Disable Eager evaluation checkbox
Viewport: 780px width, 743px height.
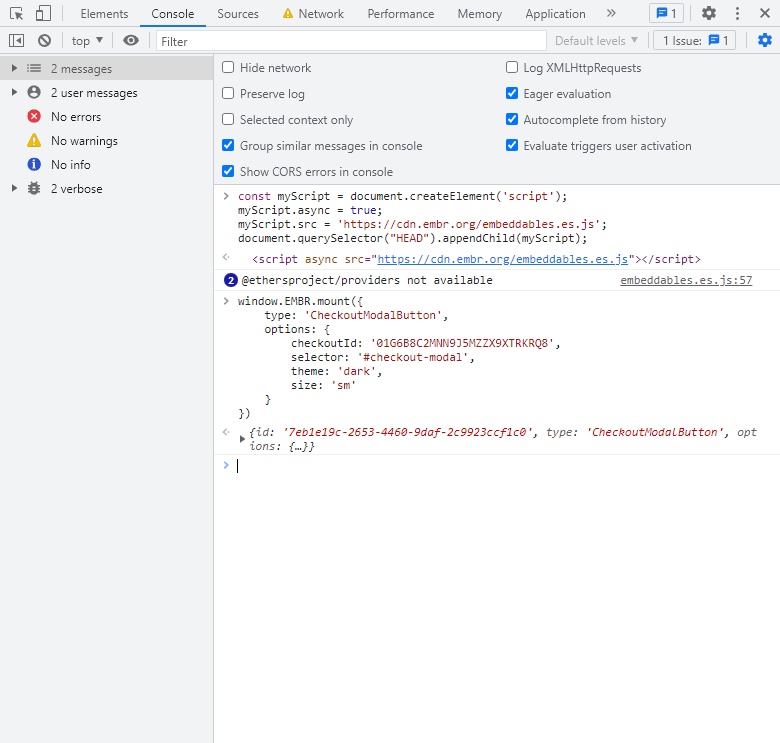pos(512,93)
